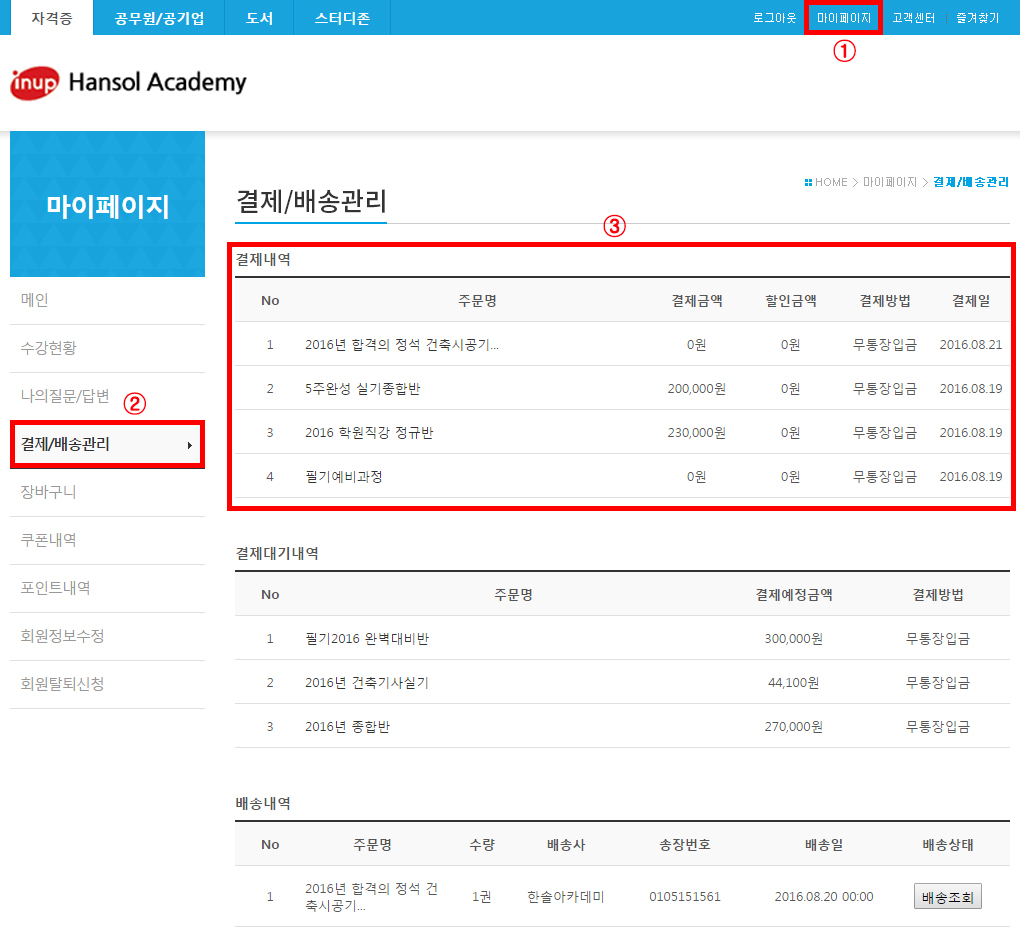Select 수강현황 in the sidebar
Viewport: 1020px width, 941px height.
coord(107,349)
